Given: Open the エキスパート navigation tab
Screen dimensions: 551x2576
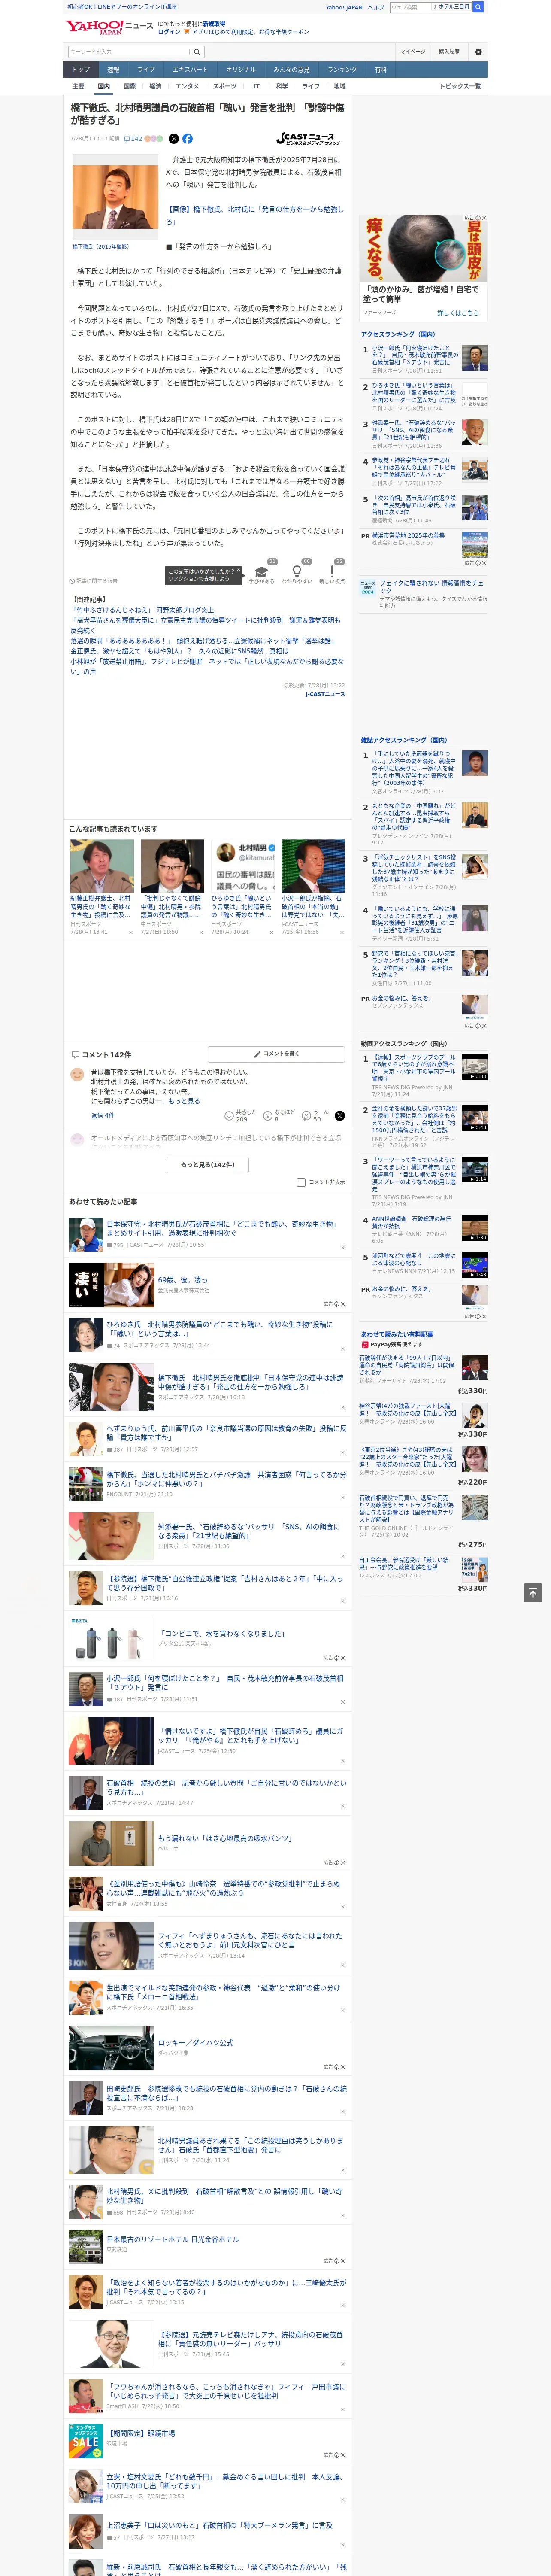Looking at the screenshot, I should 190,70.
